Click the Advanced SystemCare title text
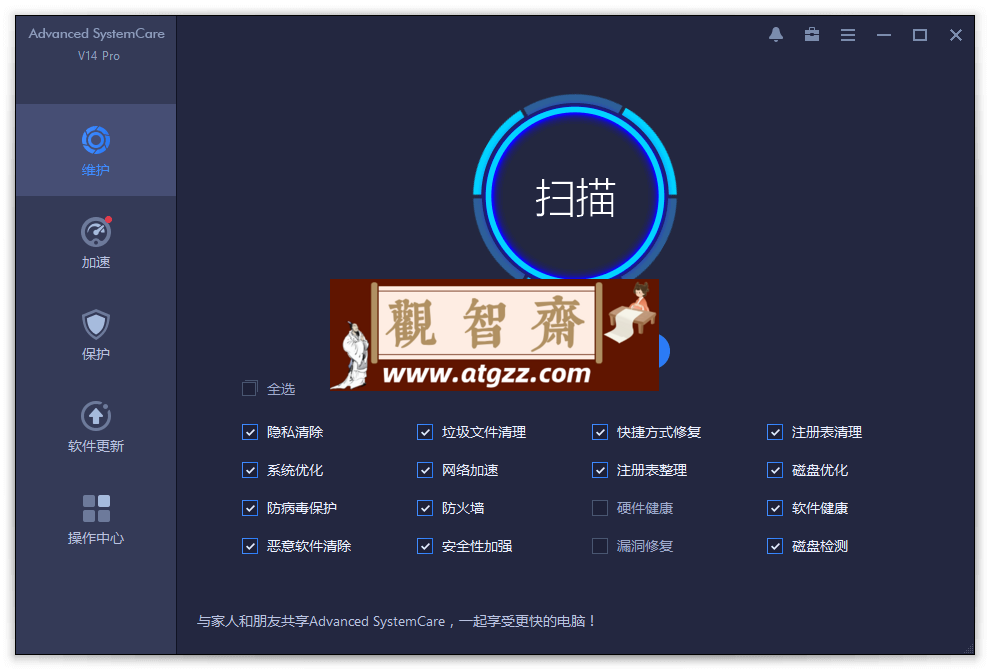This screenshot has width=990, height=670. (x=97, y=33)
